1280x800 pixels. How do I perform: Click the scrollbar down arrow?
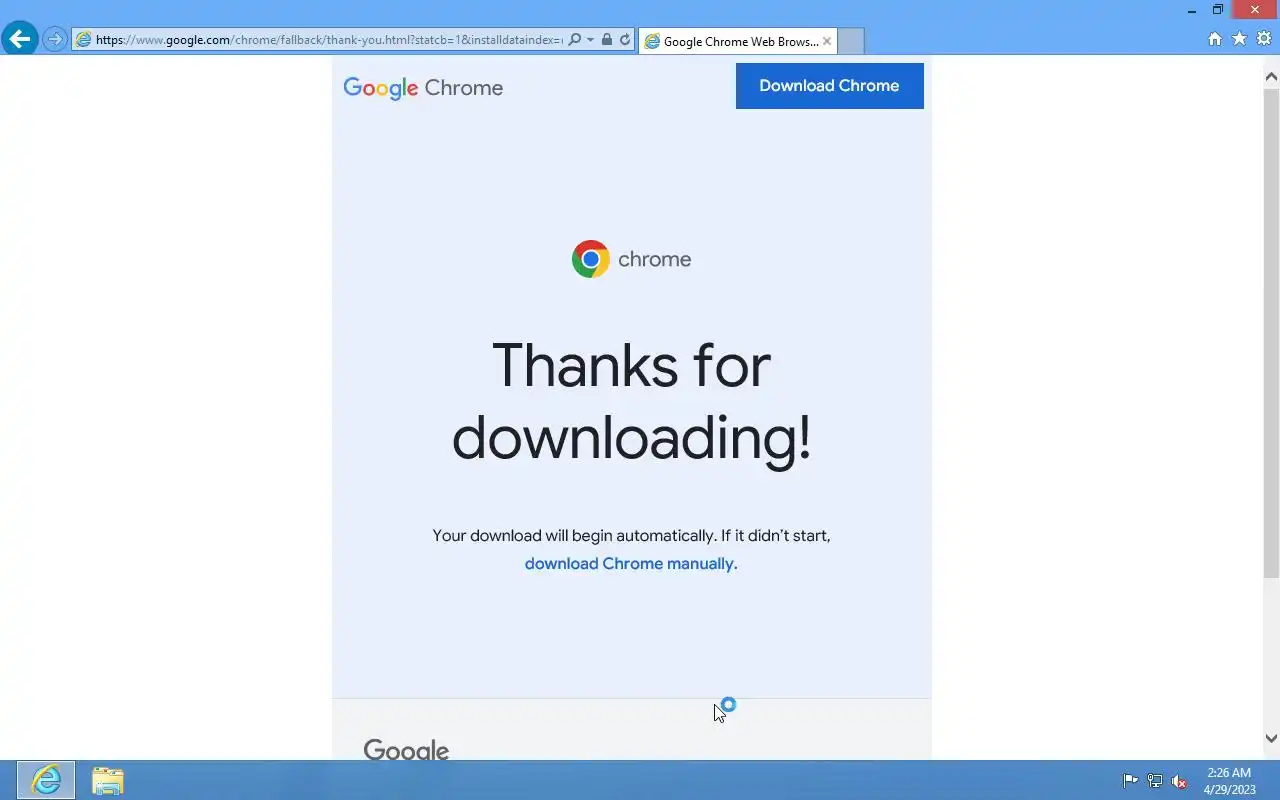1271,739
